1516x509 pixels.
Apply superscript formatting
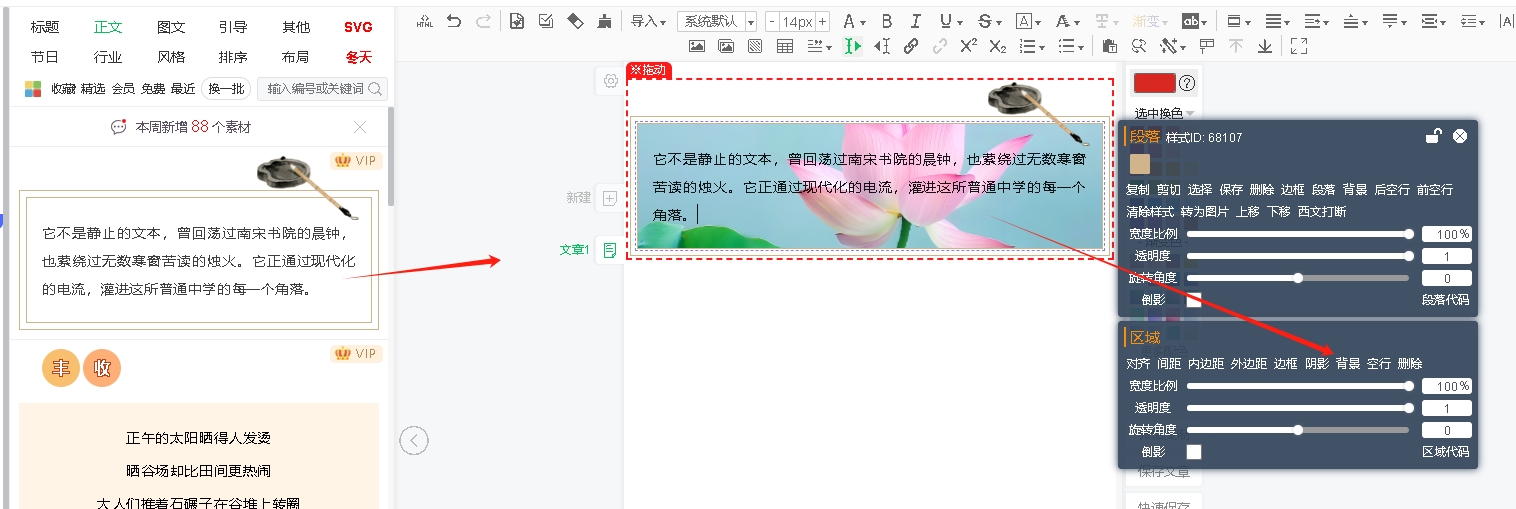[x=968, y=46]
